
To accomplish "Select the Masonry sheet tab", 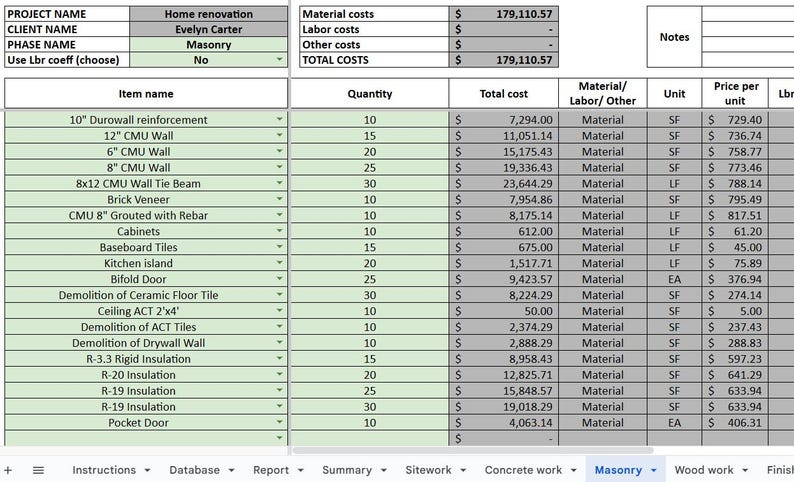I will [x=618, y=470].
